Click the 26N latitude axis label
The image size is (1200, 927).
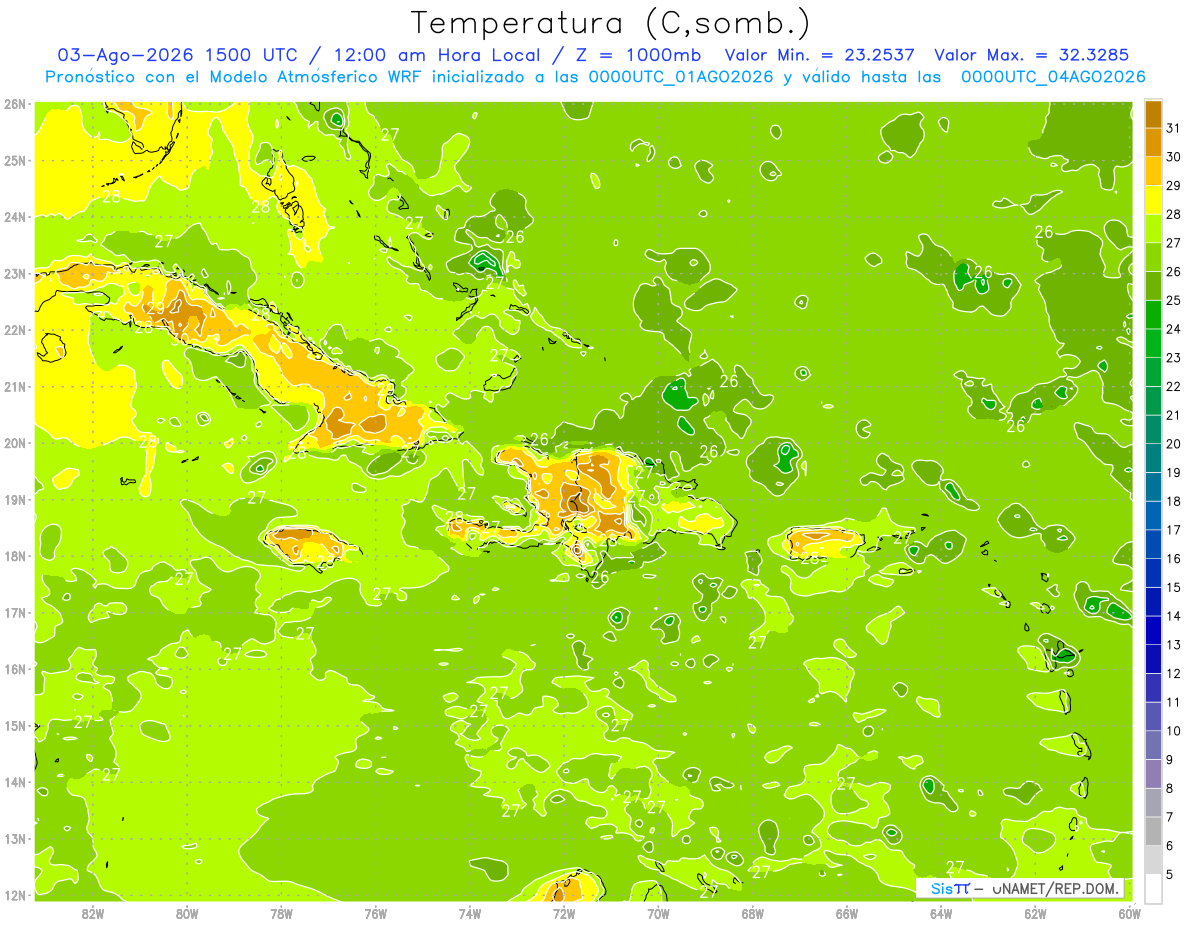[x=15, y=104]
